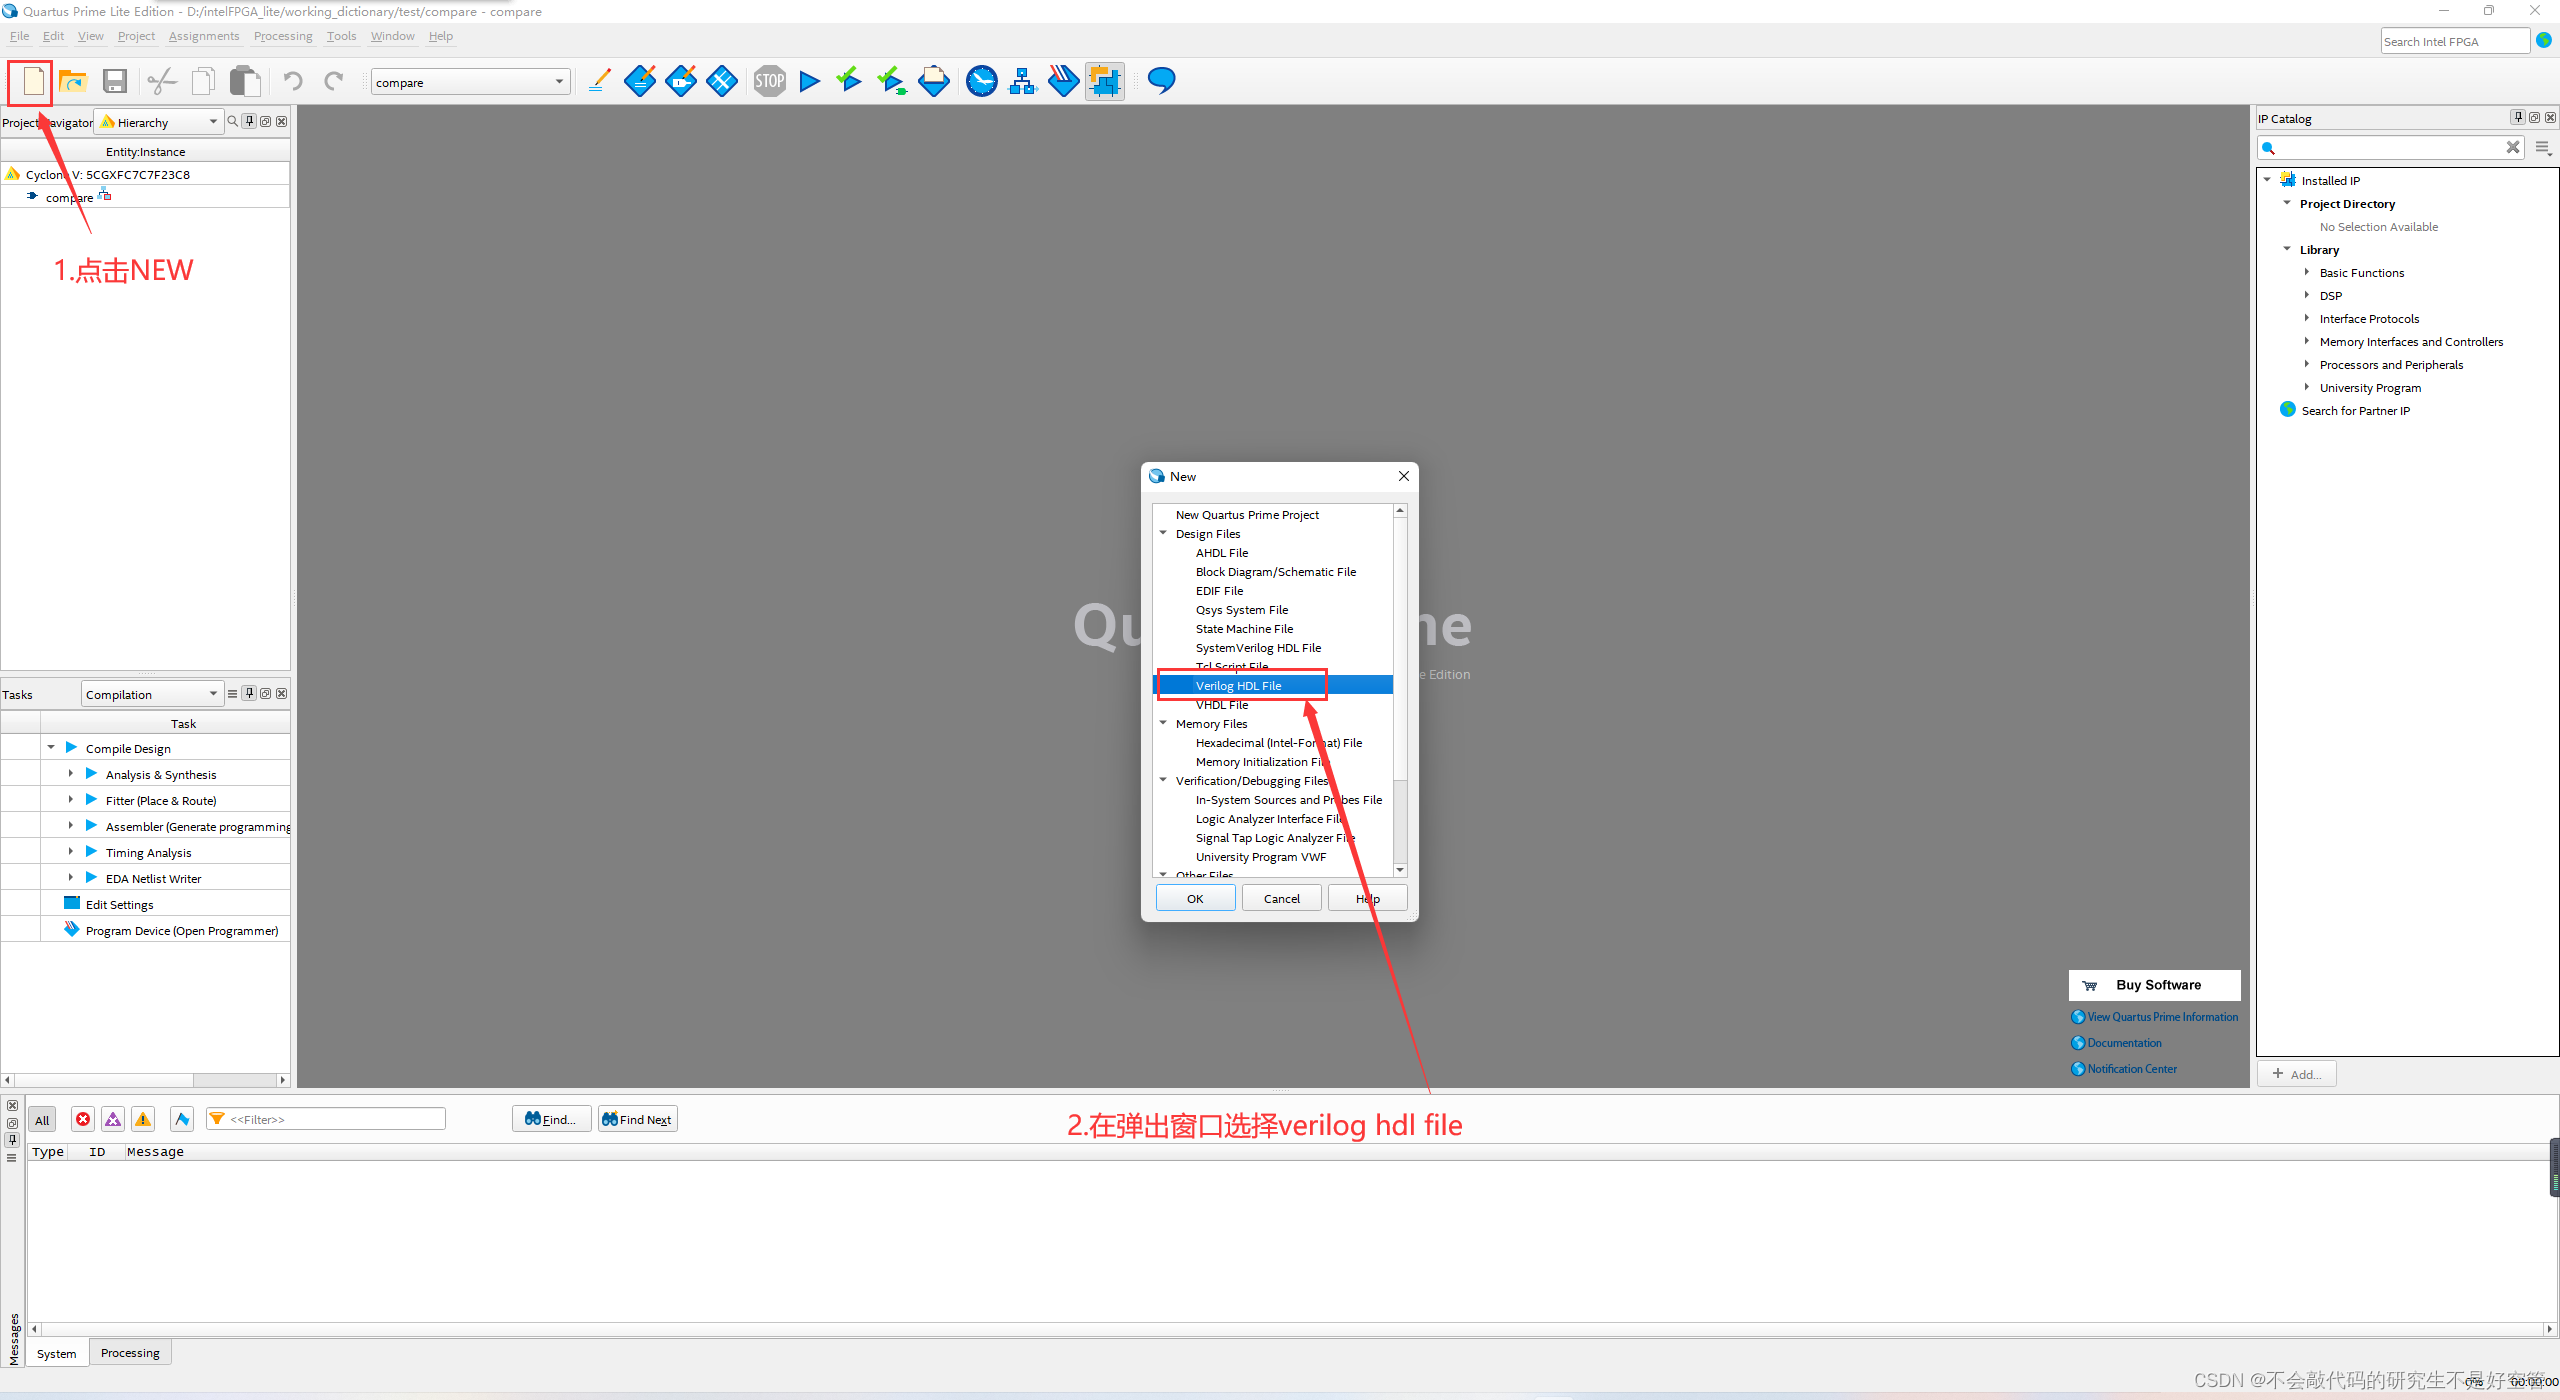Launch the Programmer toolbar icon
Screen dimensions: 2560x1400
click(1062, 81)
